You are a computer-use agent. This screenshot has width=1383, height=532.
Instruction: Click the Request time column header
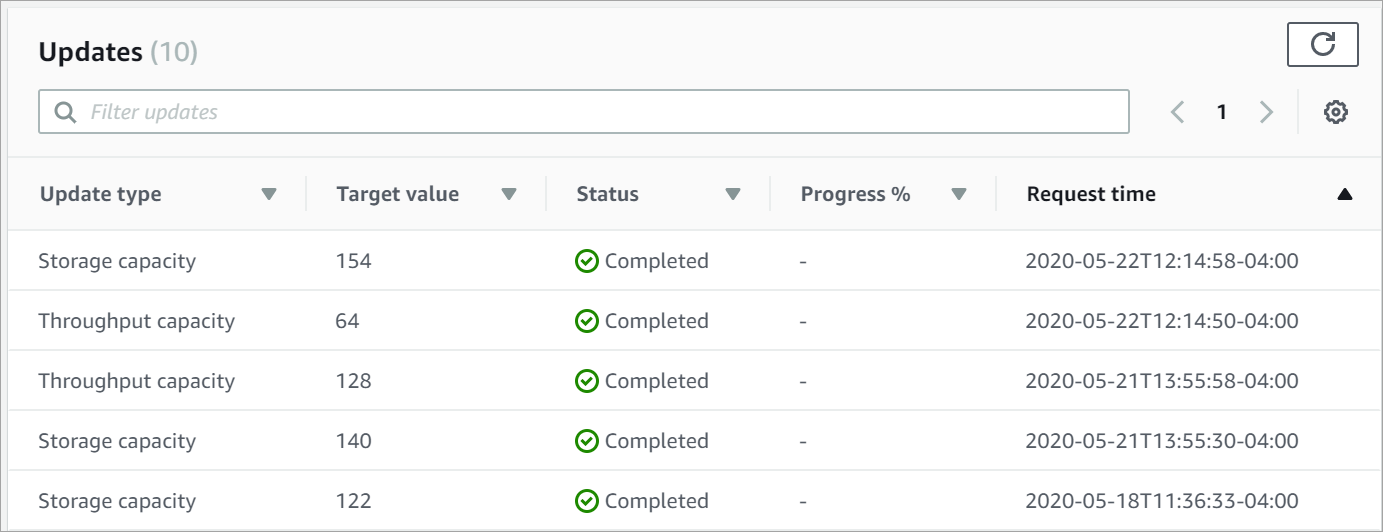click(1091, 194)
